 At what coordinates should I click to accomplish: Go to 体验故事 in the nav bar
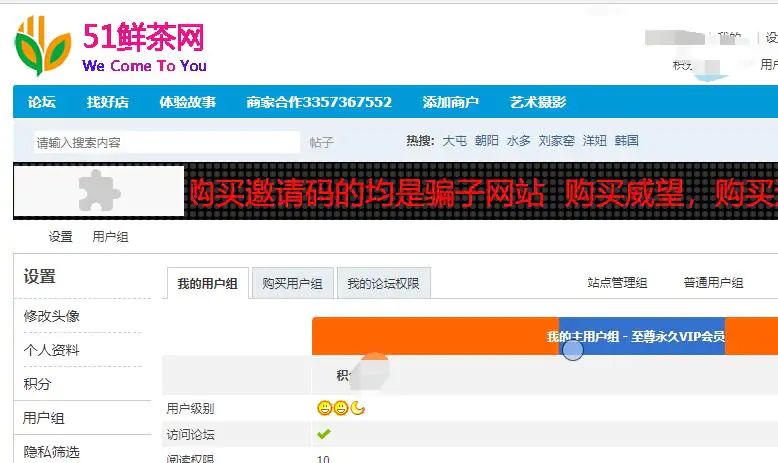point(188,102)
